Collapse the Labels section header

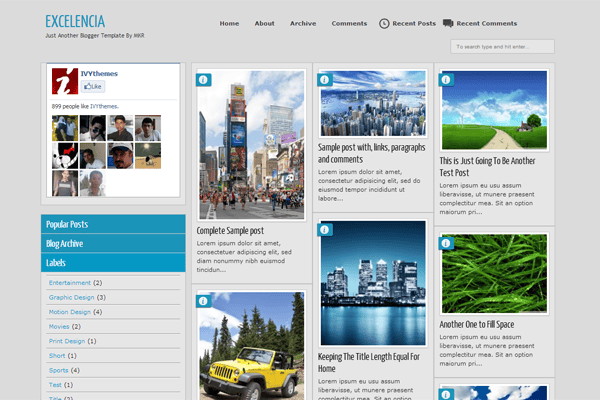[x=113, y=263]
